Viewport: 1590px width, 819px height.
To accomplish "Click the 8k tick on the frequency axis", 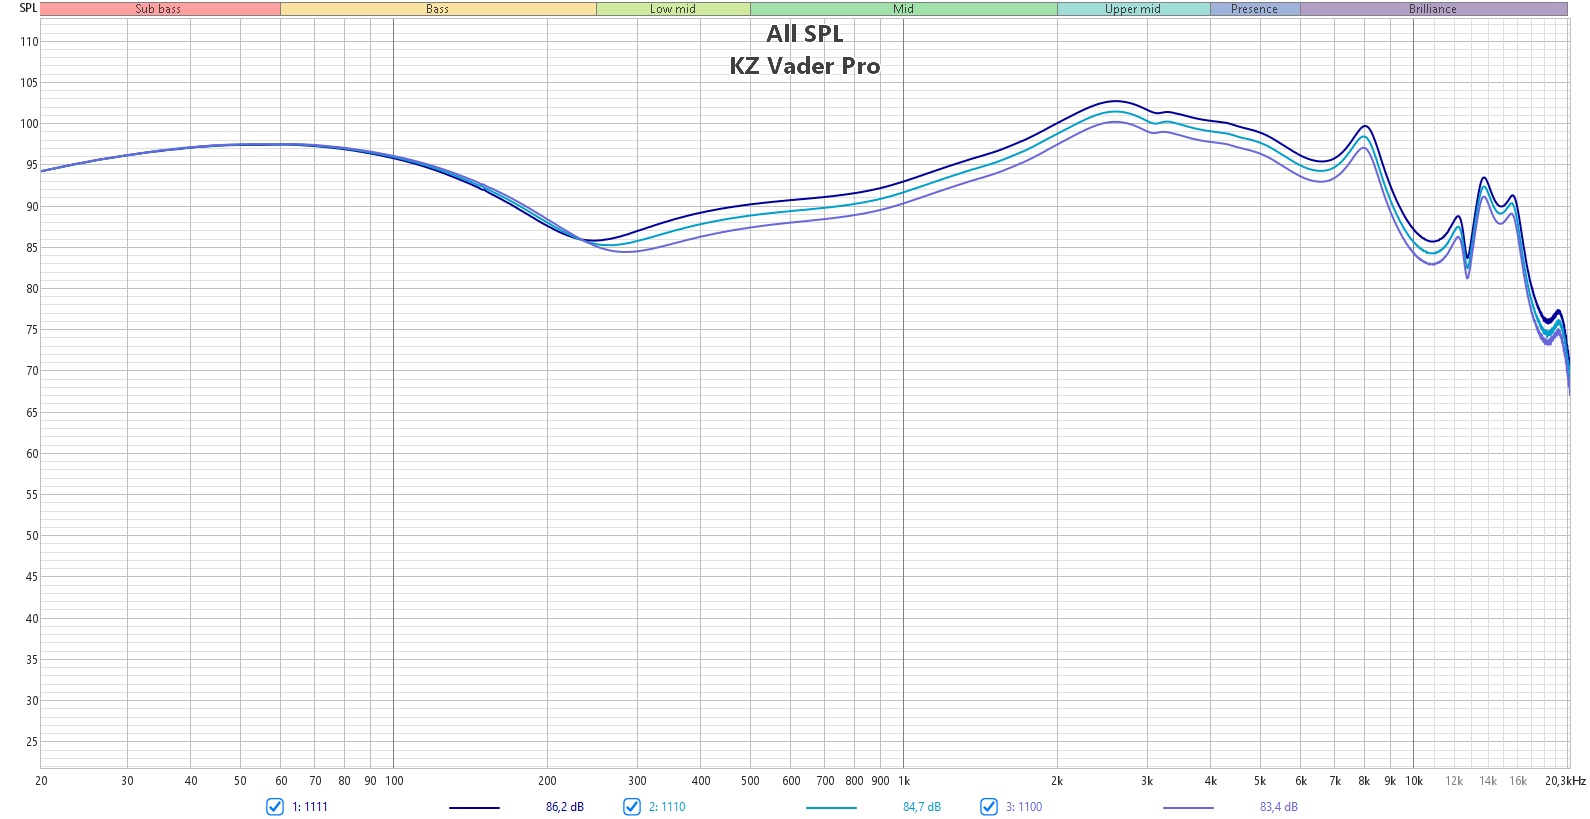I will pyautogui.click(x=1364, y=781).
